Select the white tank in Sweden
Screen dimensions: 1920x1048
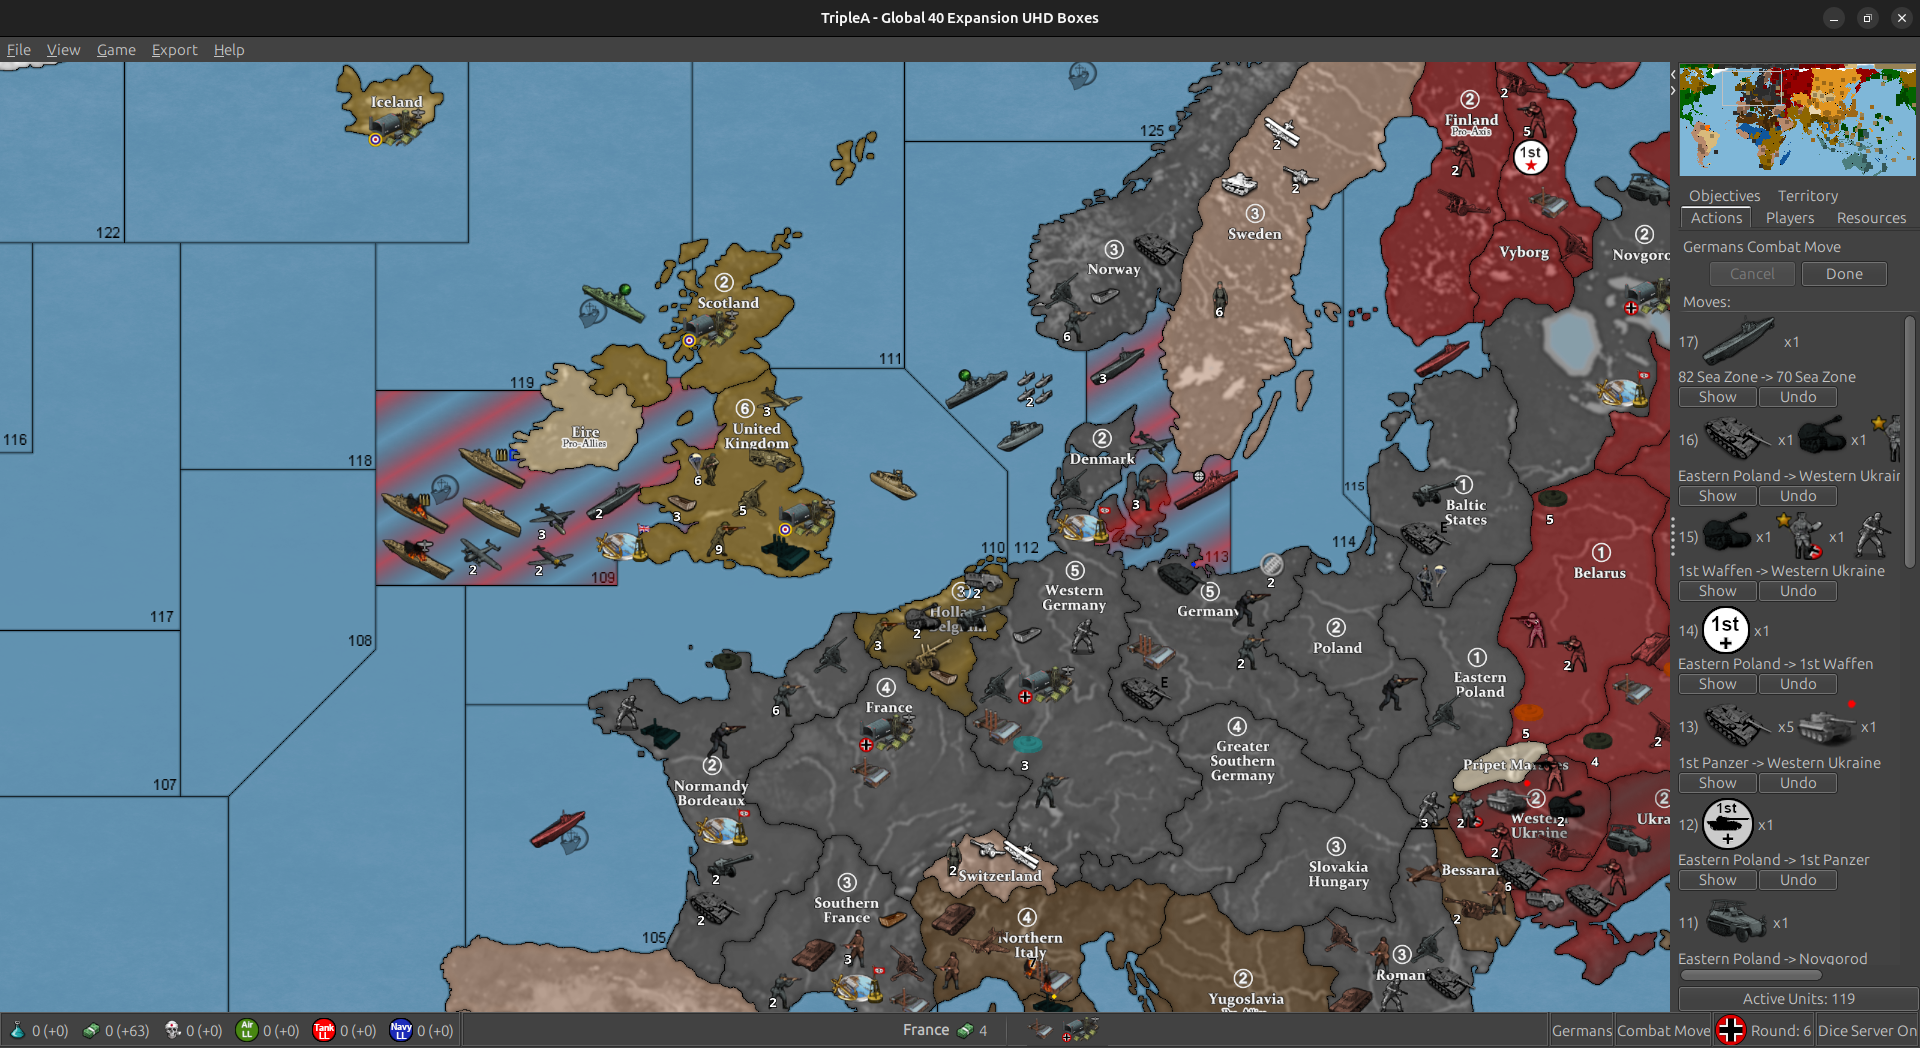1239,183
